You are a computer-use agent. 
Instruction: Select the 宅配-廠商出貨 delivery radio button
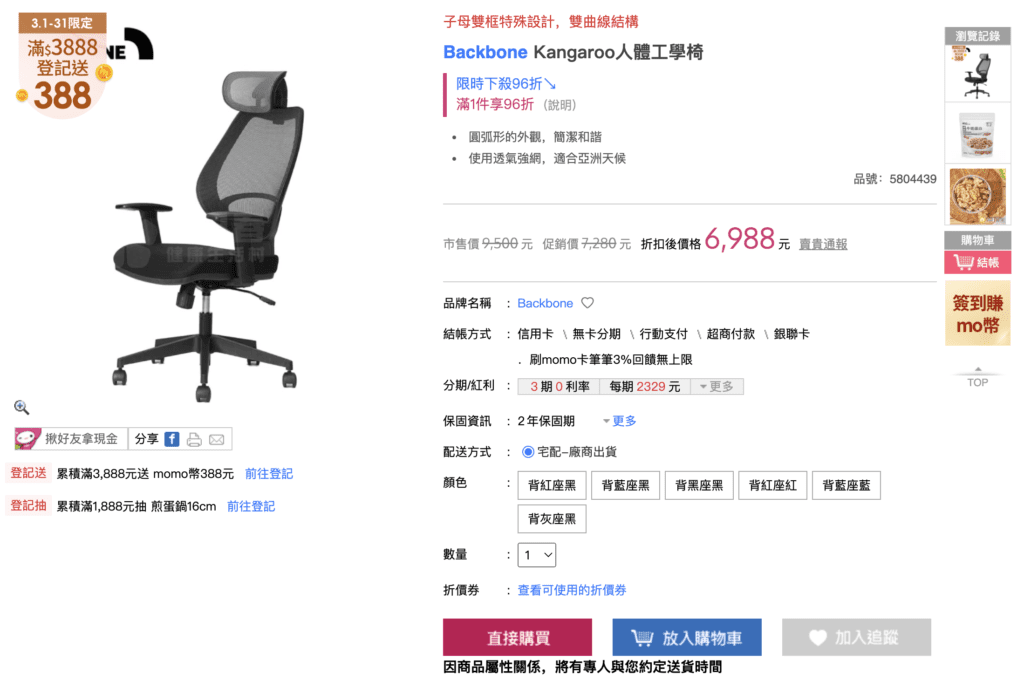coord(528,452)
